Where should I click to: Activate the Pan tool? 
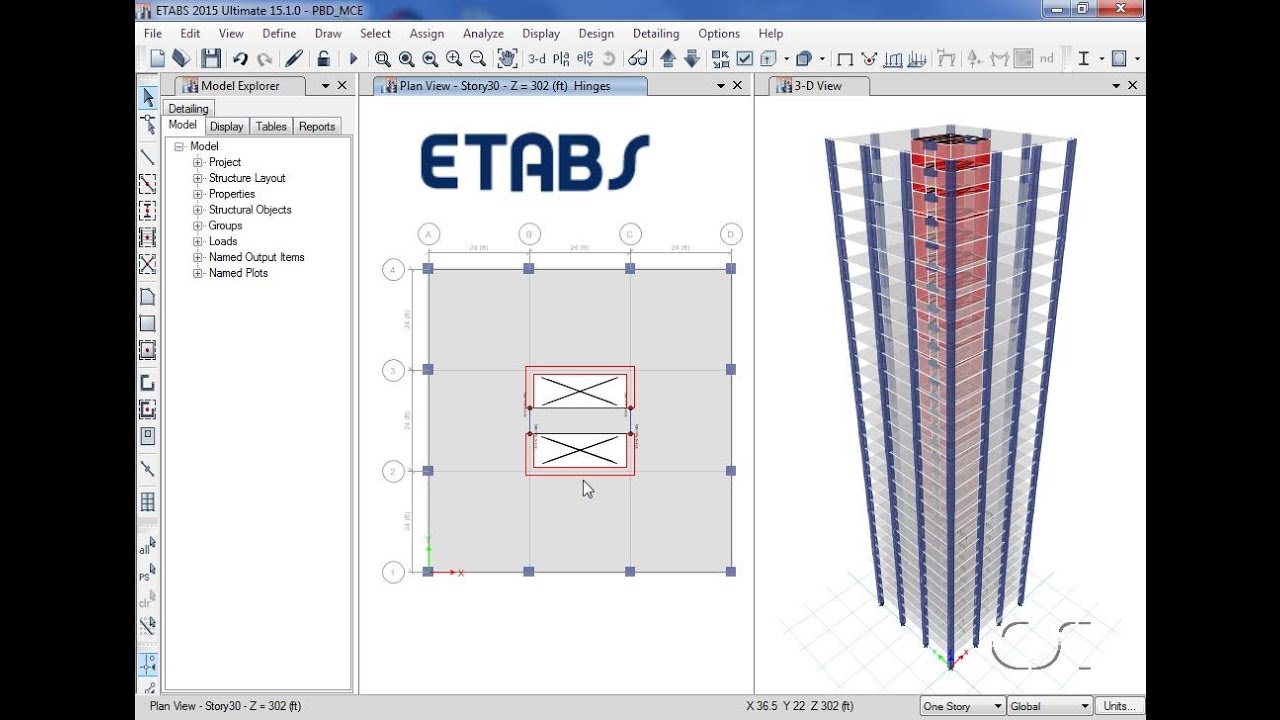click(507, 58)
